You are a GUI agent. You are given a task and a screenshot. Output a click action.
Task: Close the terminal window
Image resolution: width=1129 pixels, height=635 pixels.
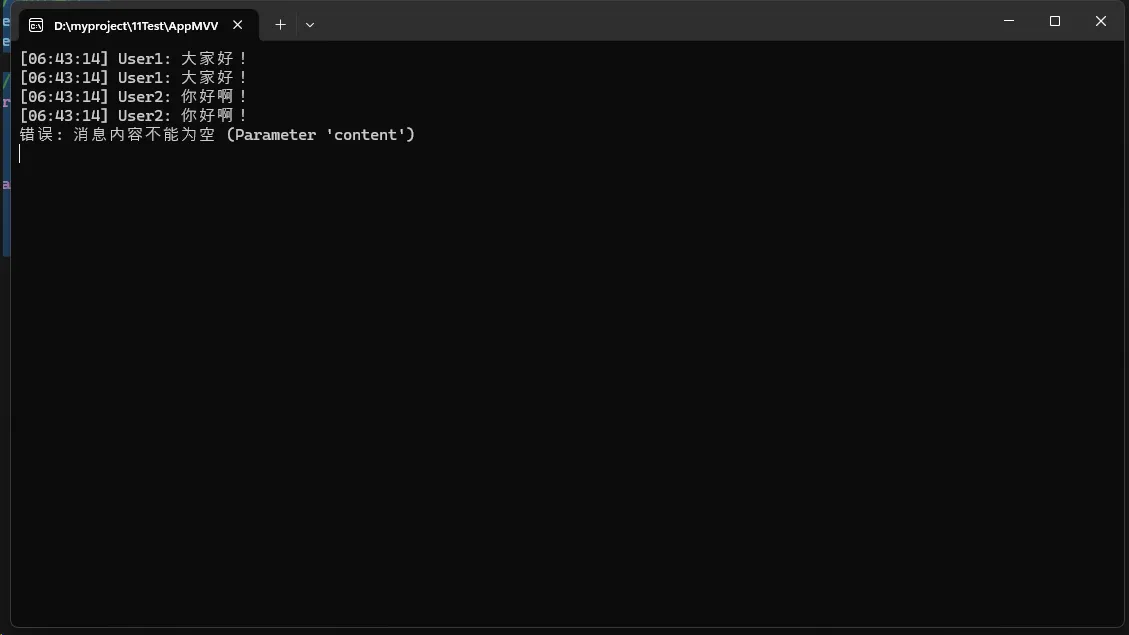point(1100,21)
